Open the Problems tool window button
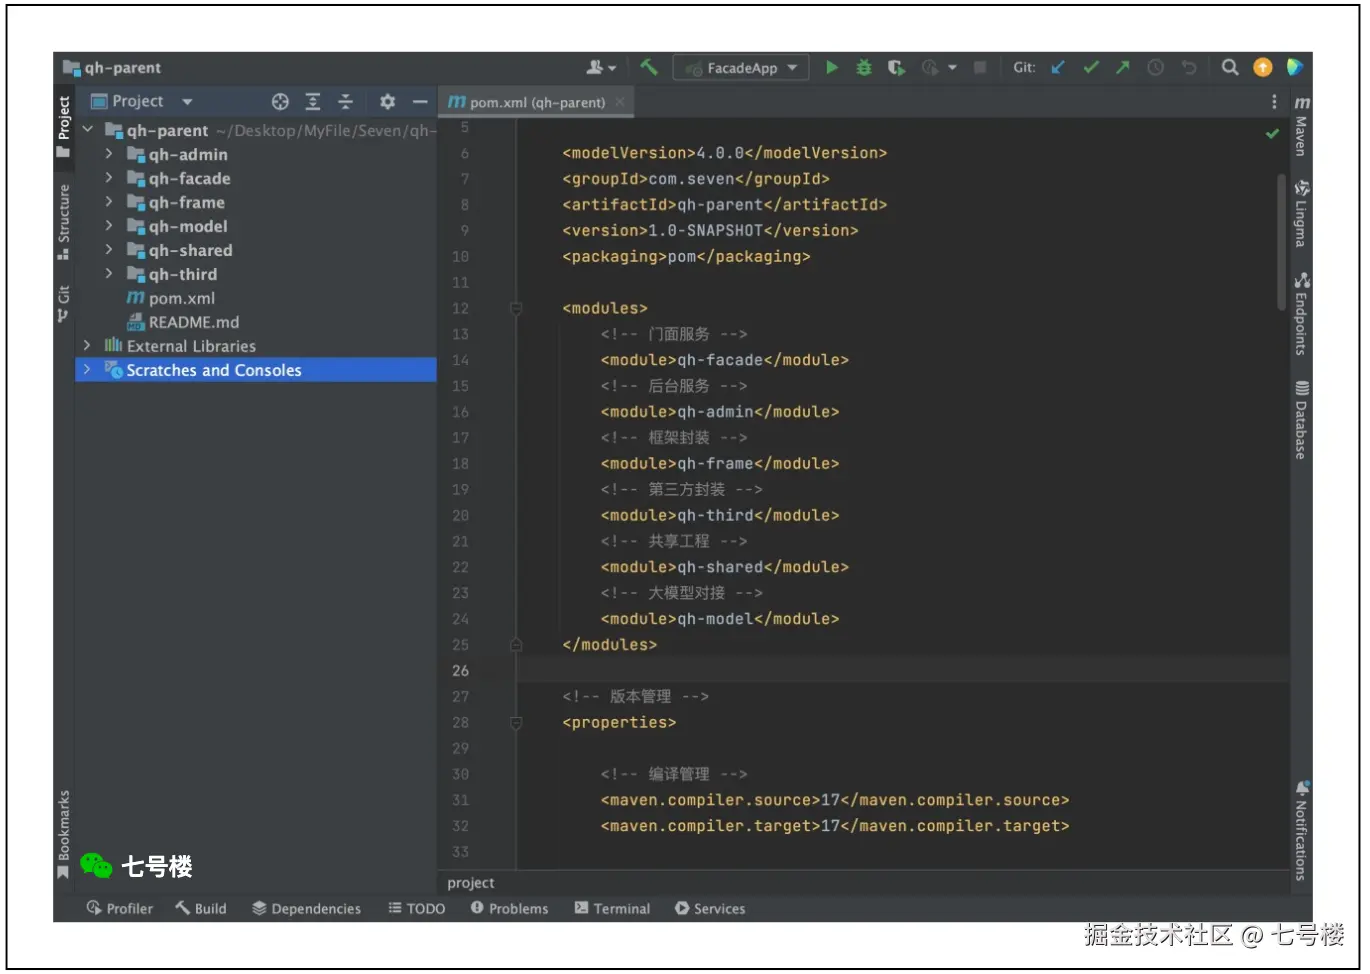1370x974 pixels. point(509,908)
